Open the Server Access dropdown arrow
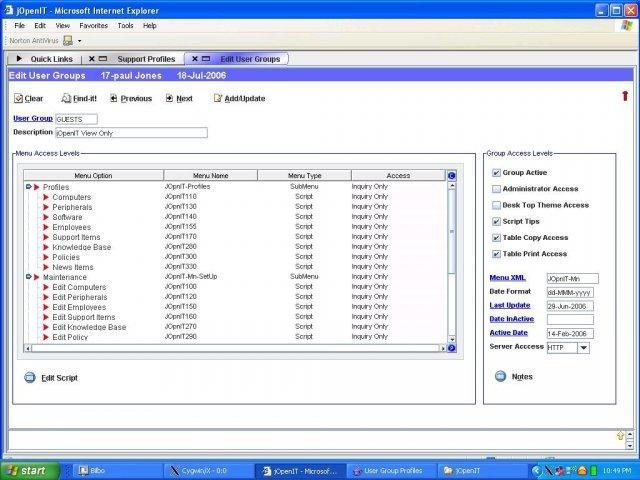 click(584, 348)
